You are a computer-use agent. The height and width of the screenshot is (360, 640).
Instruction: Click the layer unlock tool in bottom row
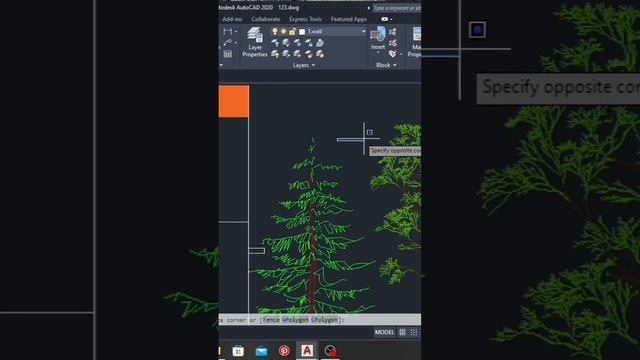[309, 54]
